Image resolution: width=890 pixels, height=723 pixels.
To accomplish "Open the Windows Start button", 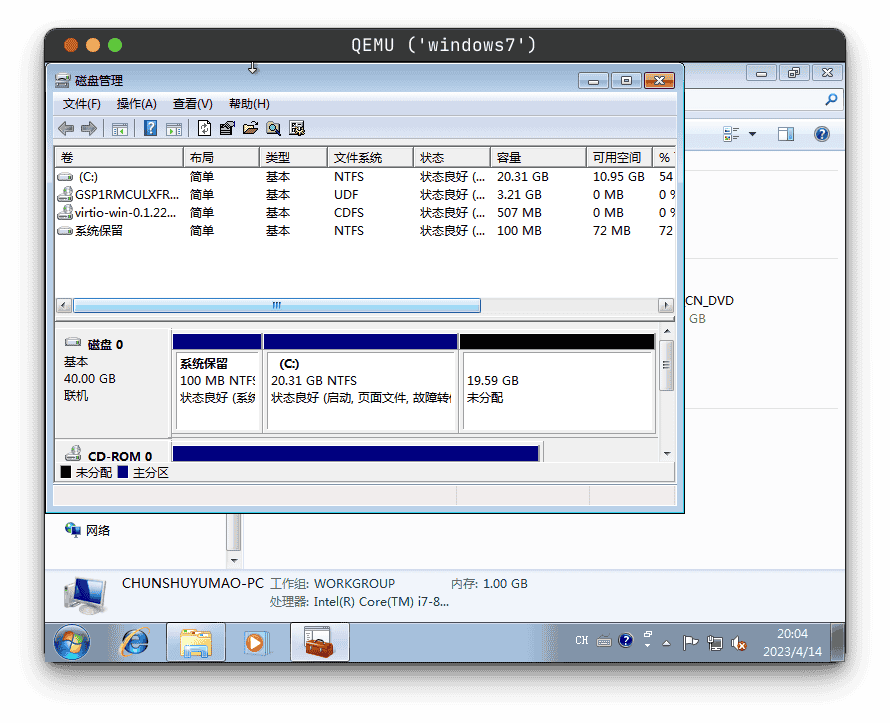I will point(72,642).
